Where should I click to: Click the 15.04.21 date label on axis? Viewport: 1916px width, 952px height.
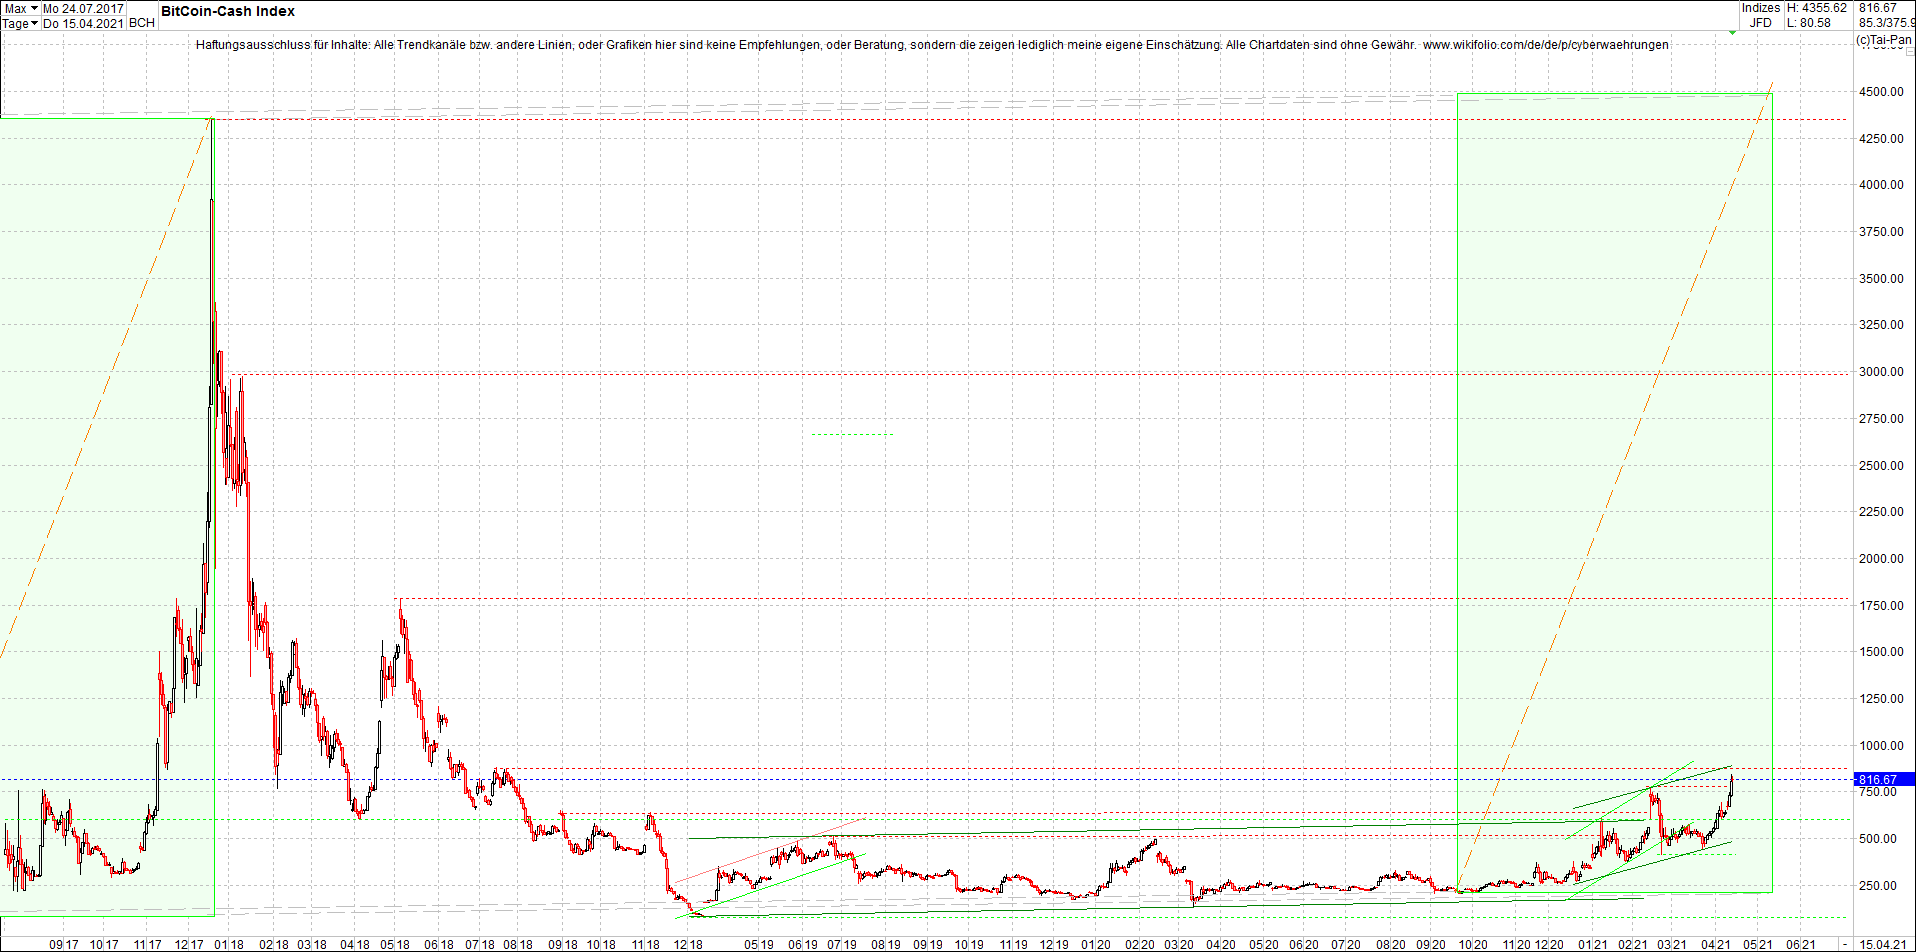(x=1882, y=944)
